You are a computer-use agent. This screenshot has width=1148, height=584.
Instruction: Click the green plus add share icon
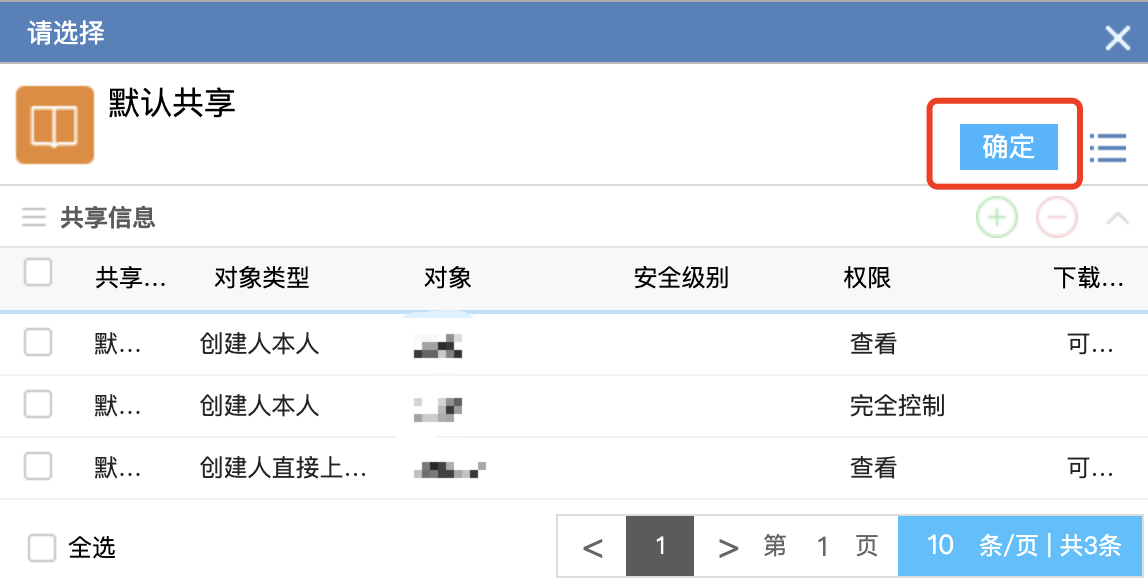point(996,217)
